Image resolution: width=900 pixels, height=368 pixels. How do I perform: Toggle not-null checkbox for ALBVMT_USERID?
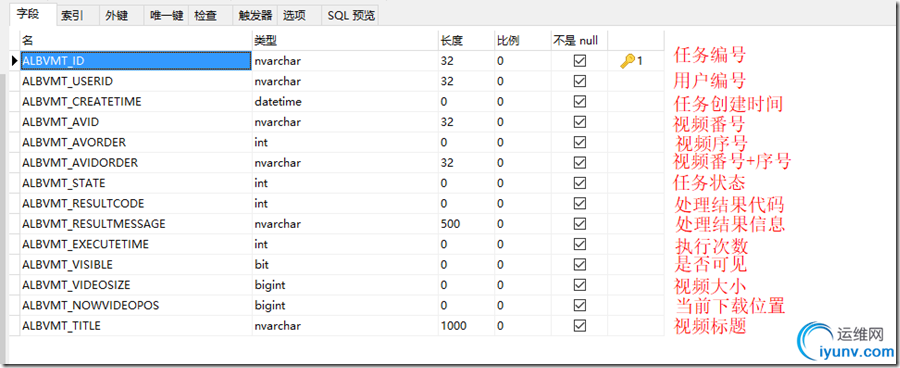(580, 82)
